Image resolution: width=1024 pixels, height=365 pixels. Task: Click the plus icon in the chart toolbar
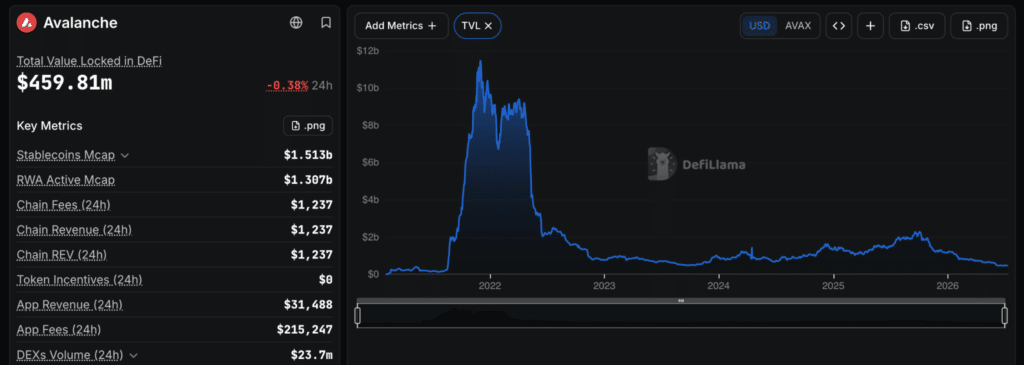click(871, 26)
